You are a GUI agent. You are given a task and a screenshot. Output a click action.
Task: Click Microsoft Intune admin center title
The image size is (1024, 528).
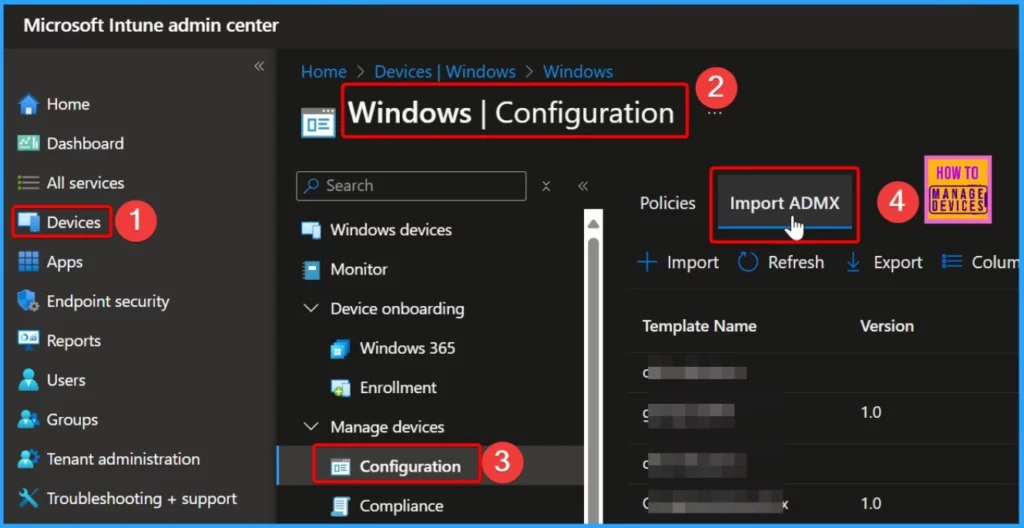click(x=151, y=25)
